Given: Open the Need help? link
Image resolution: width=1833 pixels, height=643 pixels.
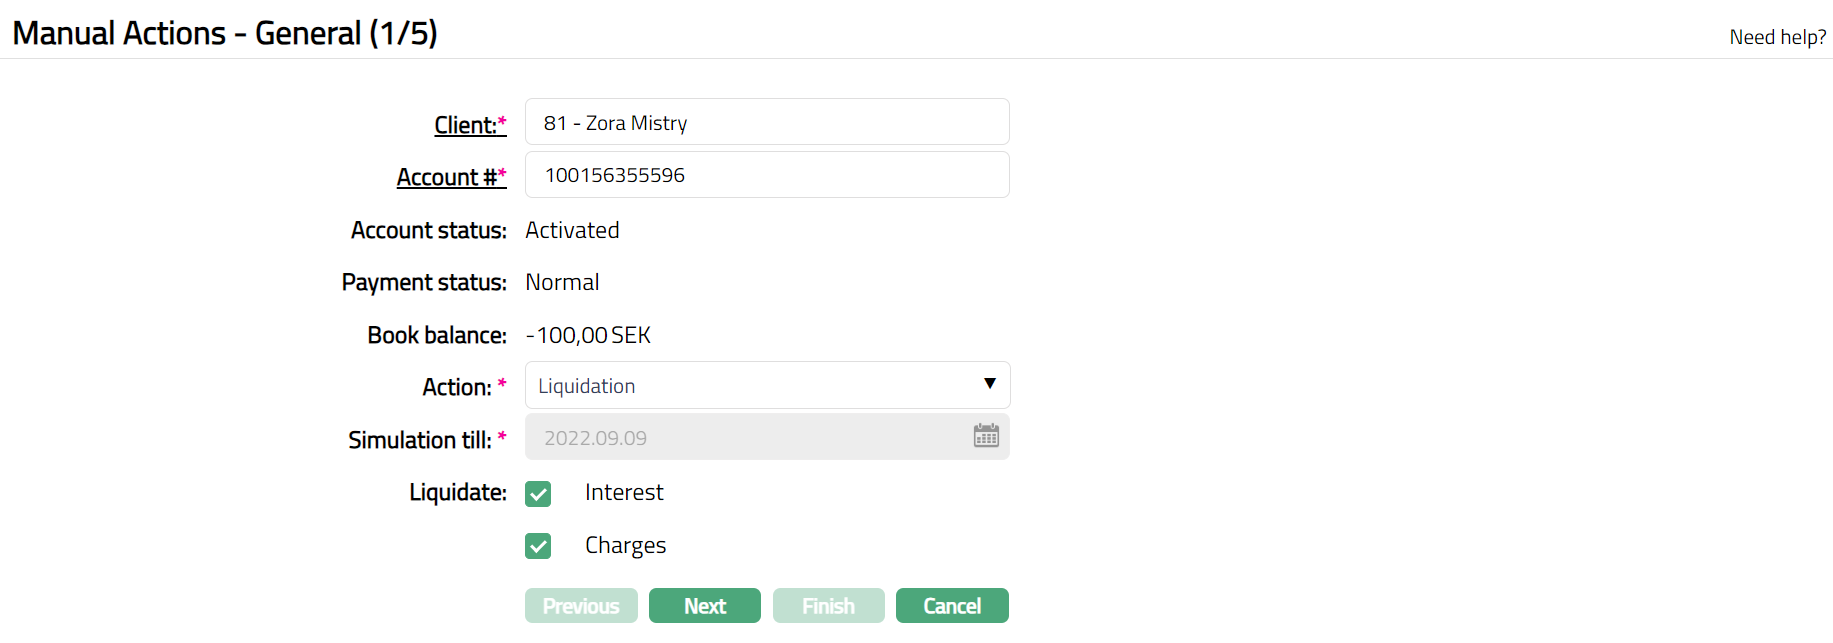Looking at the screenshot, I should tap(1777, 37).
